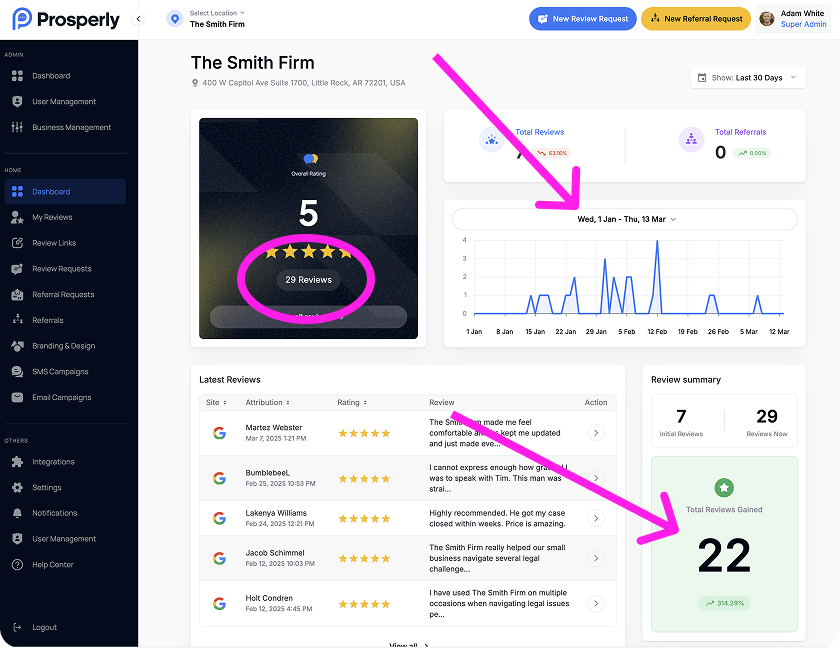Click the Referral Requests icon

pyautogui.click(x=17, y=294)
